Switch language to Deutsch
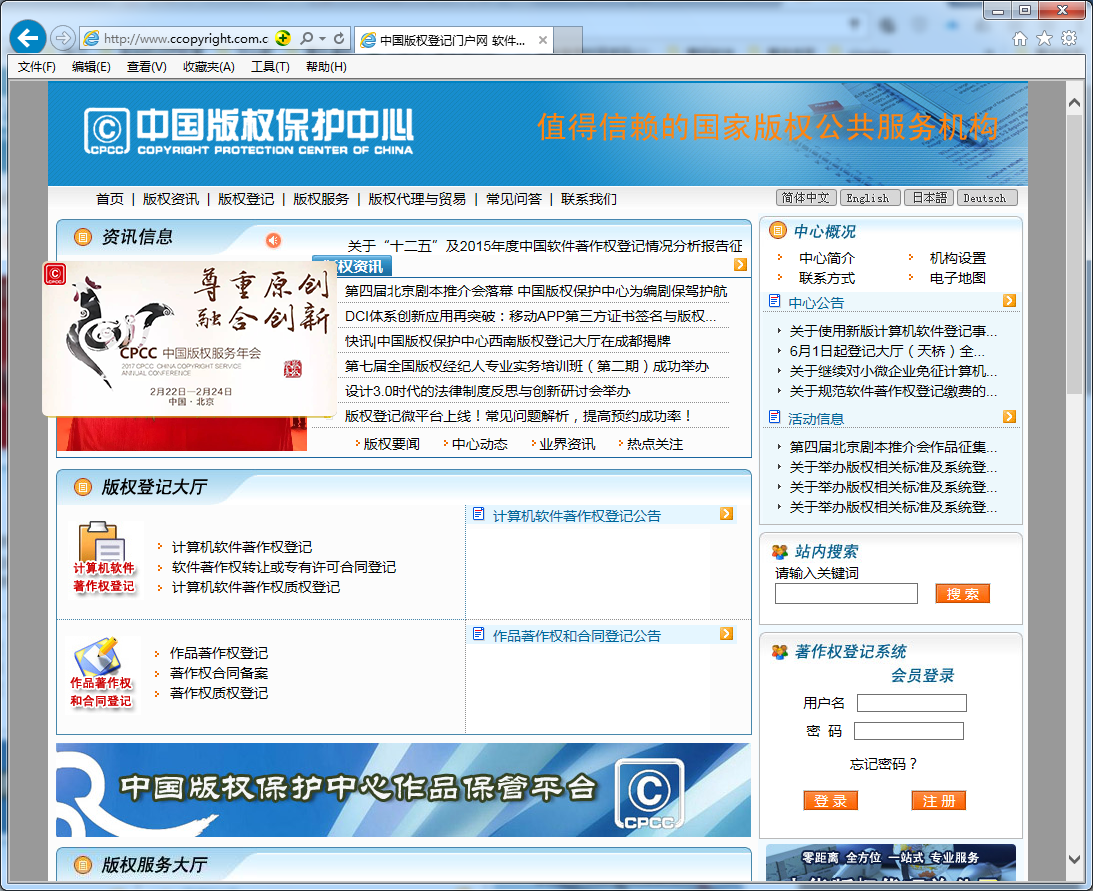The height and width of the screenshot is (891, 1093). point(986,198)
